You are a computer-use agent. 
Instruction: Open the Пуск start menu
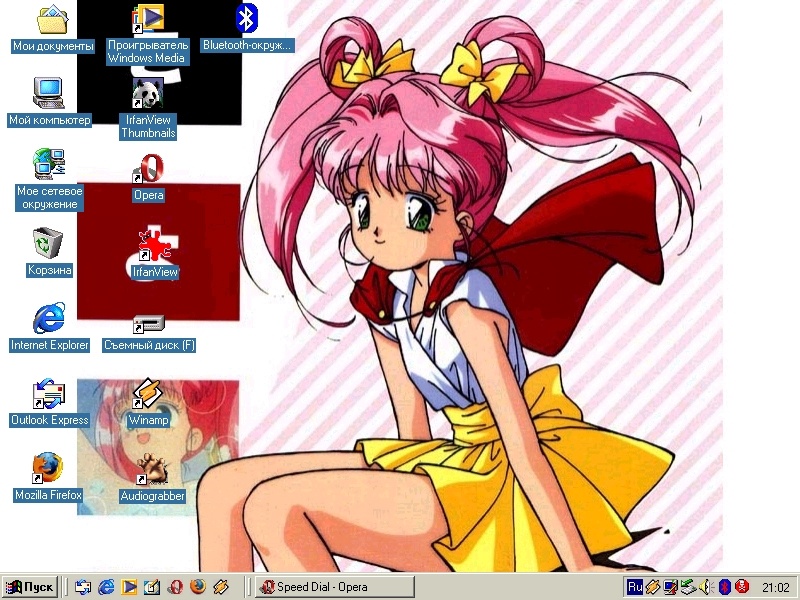pyautogui.click(x=30, y=587)
